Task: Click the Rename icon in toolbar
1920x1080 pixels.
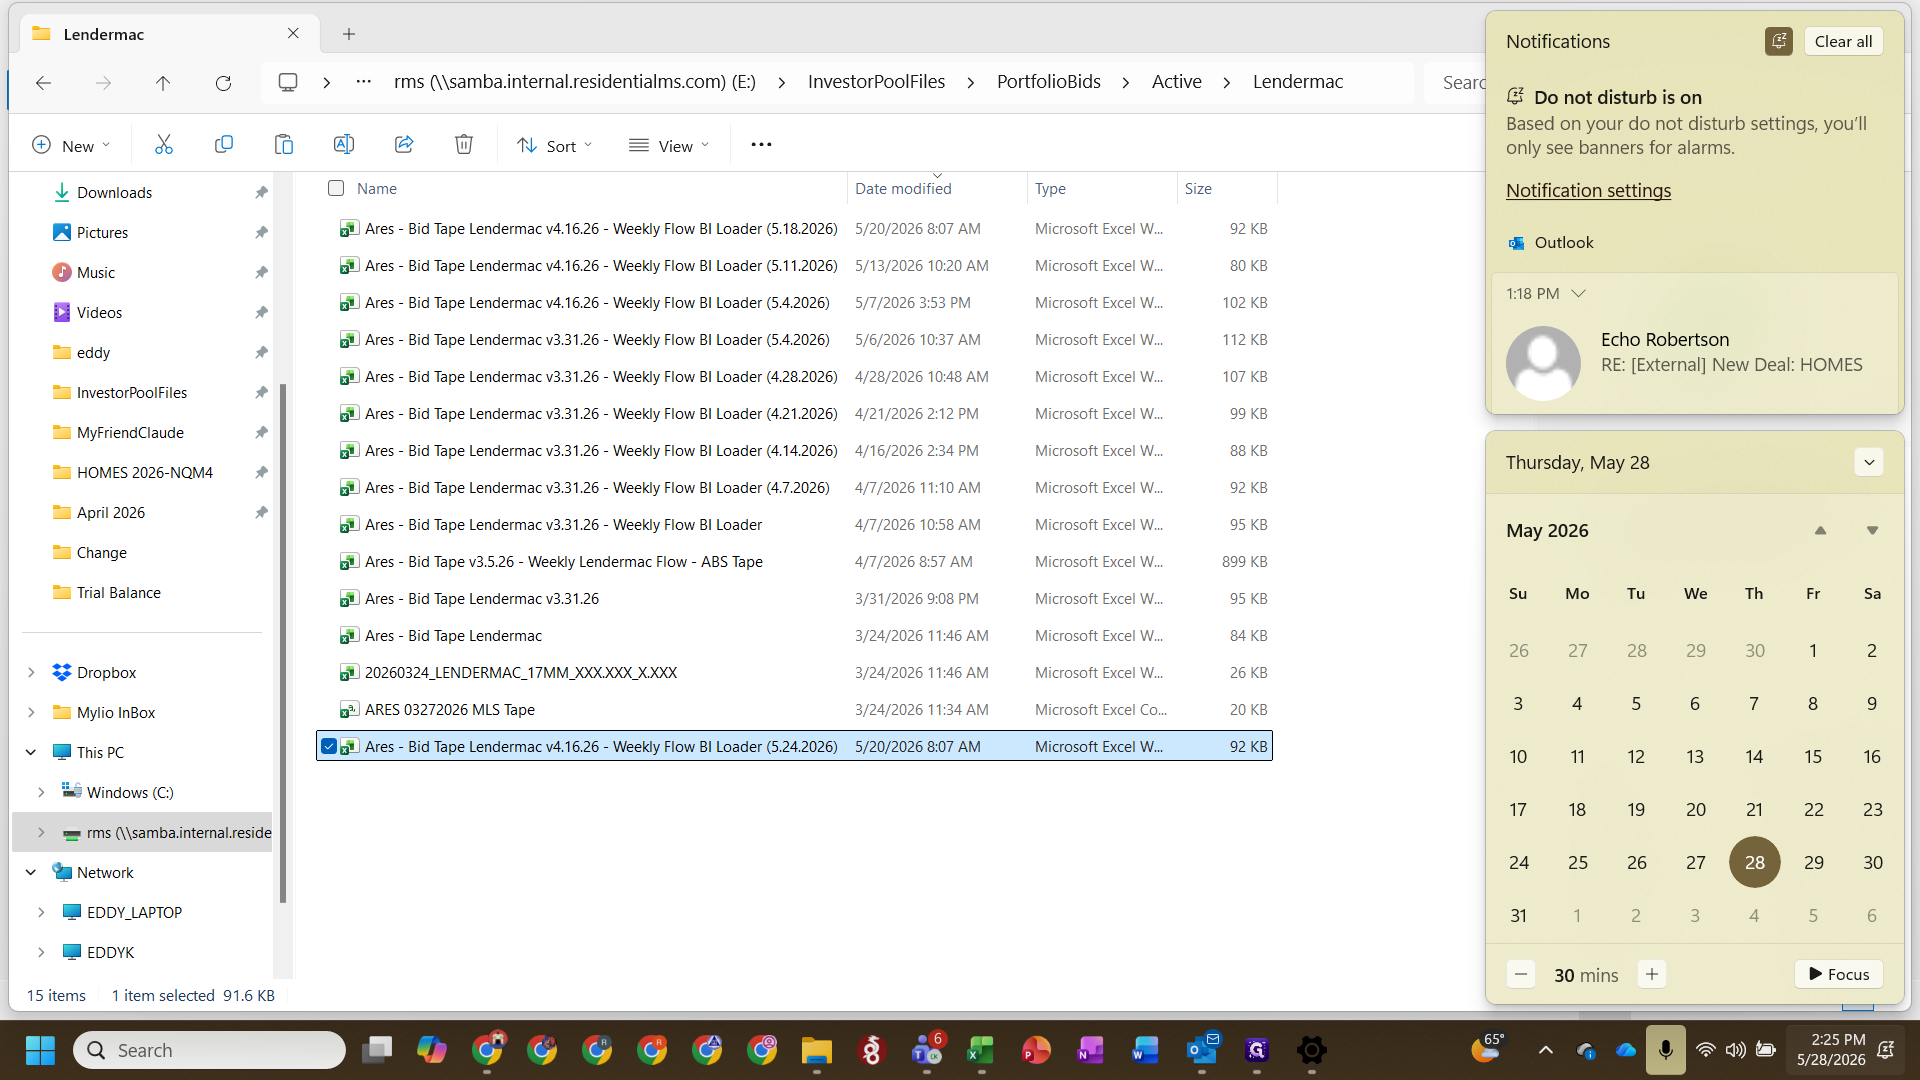Action: coord(344,145)
